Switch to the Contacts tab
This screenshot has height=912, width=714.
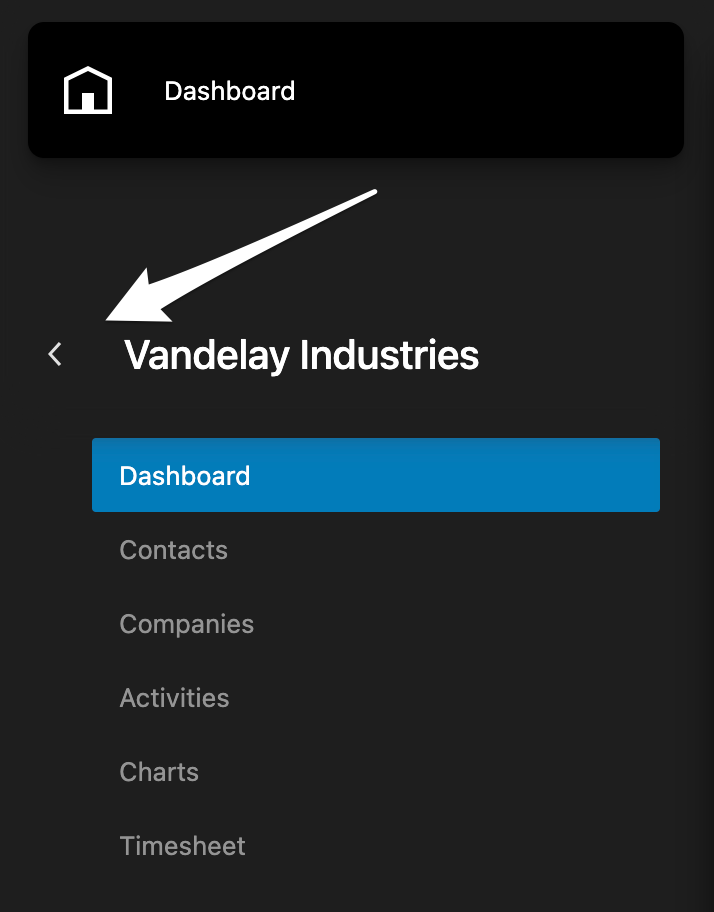point(173,550)
